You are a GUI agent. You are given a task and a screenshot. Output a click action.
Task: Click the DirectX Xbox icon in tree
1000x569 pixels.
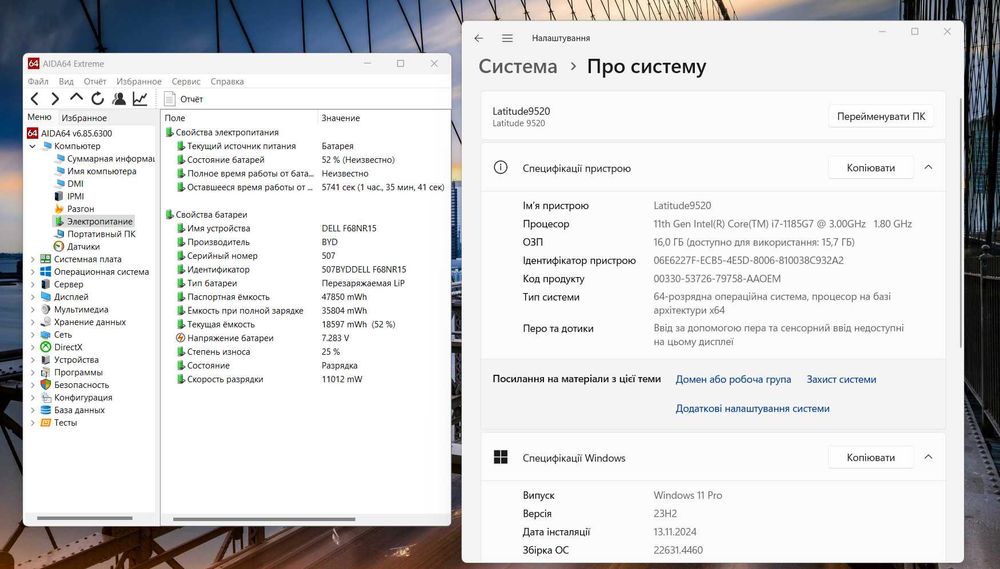coord(45,347)
